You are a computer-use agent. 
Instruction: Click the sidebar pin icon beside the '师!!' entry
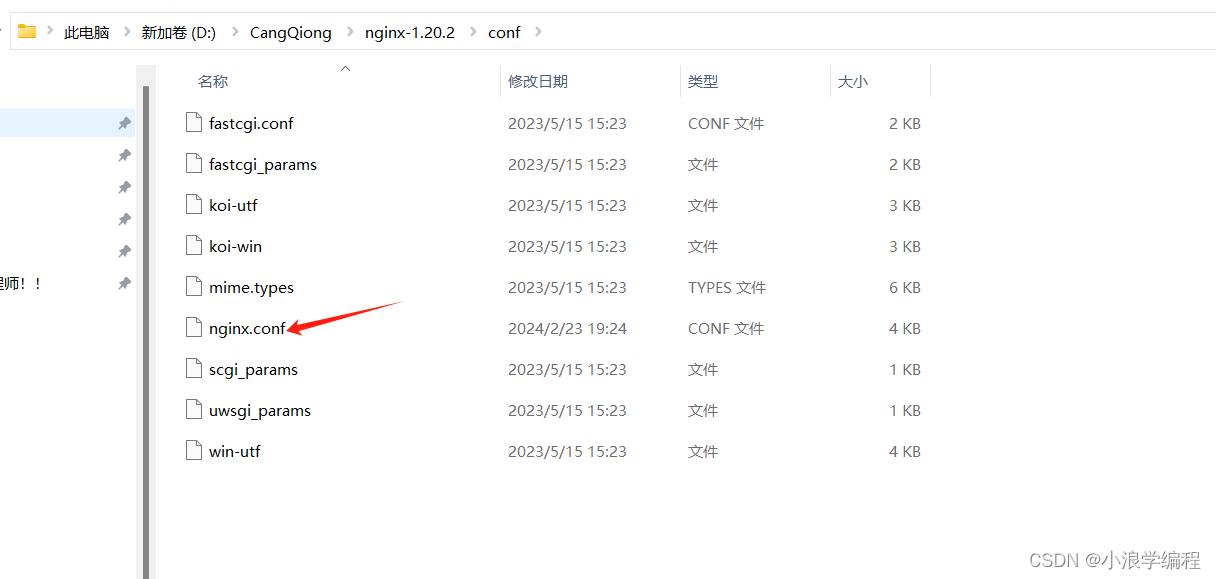pos(124,283)
